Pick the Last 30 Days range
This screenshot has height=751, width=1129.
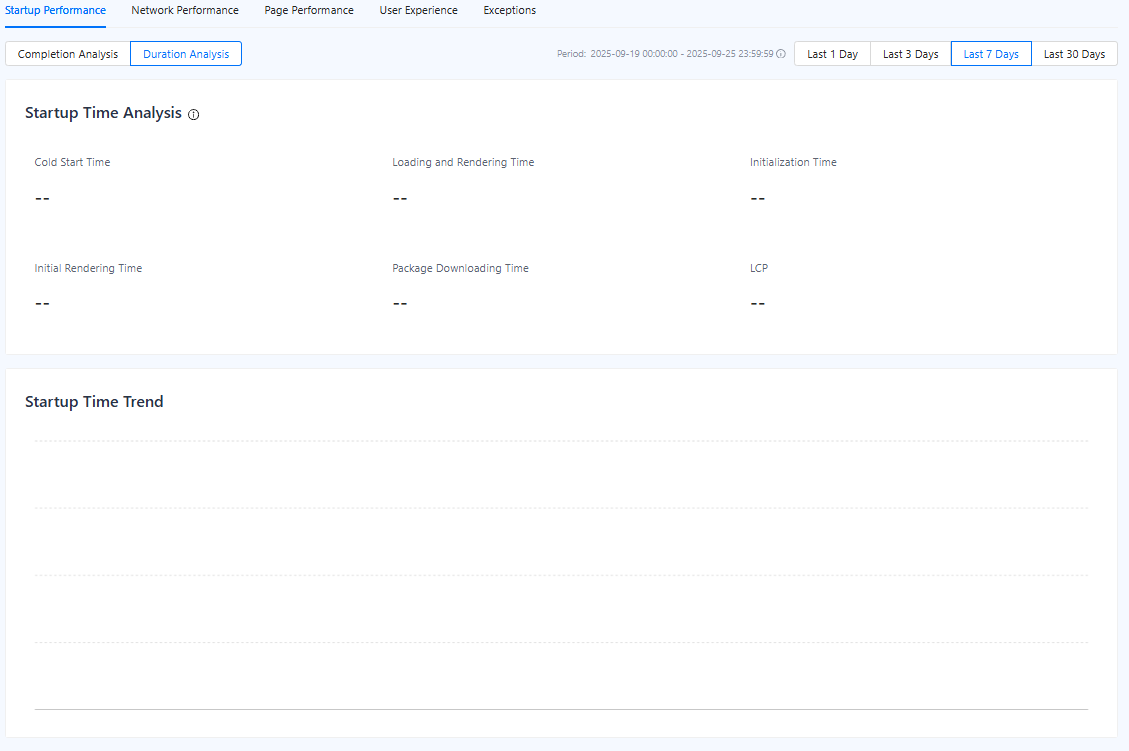pos(1074,54)
